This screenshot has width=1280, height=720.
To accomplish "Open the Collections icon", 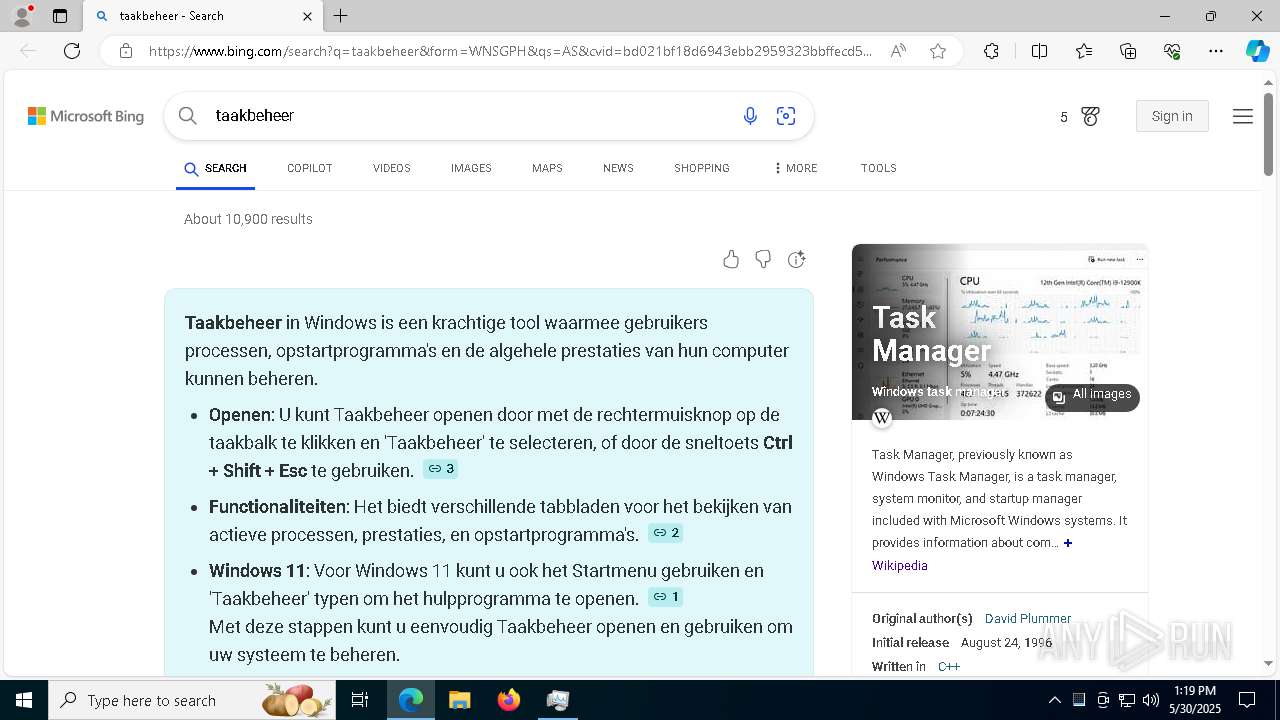I will coord(1128,51).
